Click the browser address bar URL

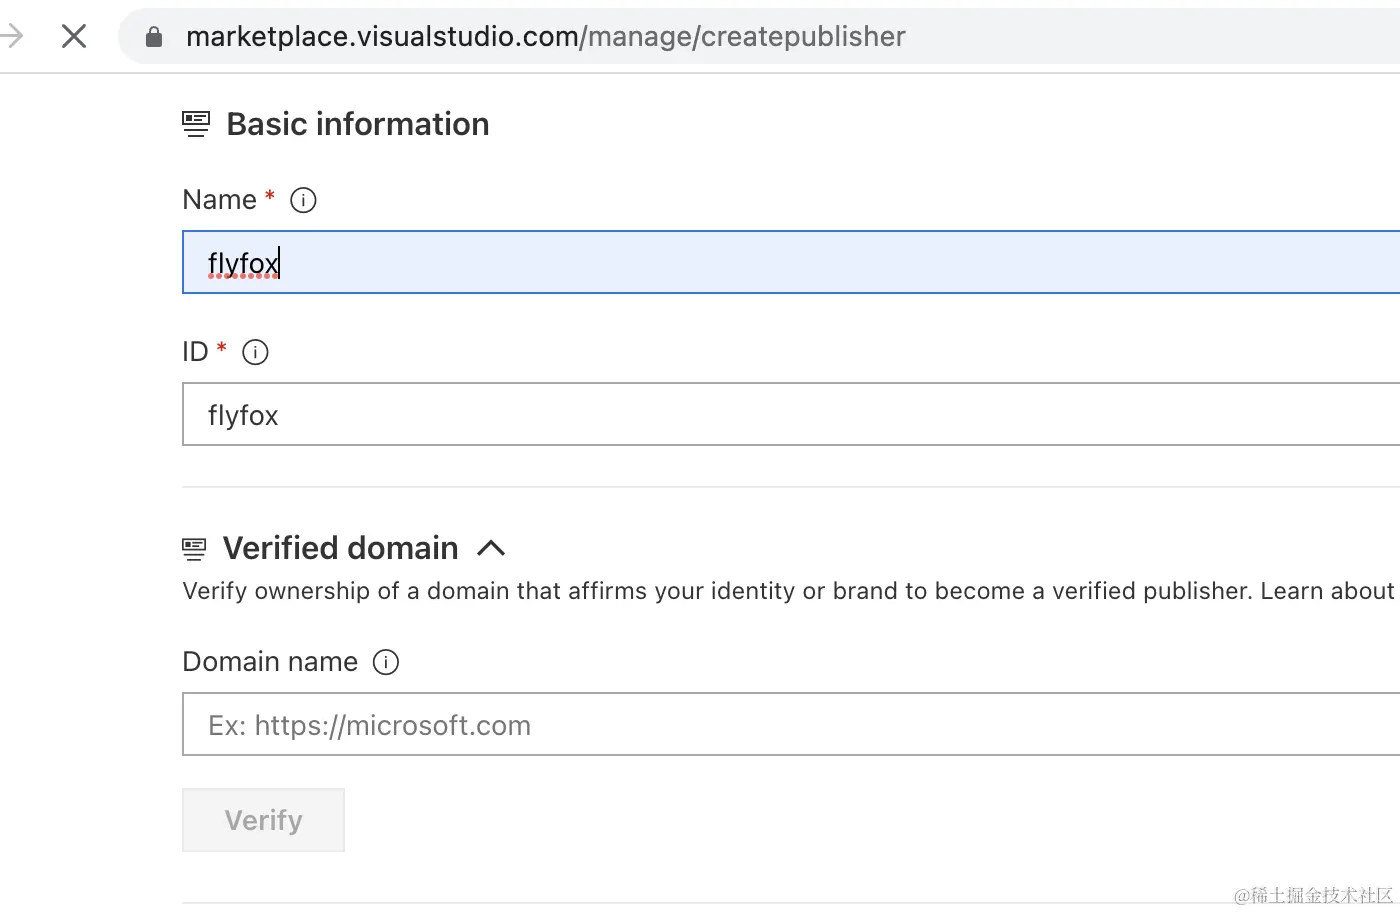tap(545, 37)
